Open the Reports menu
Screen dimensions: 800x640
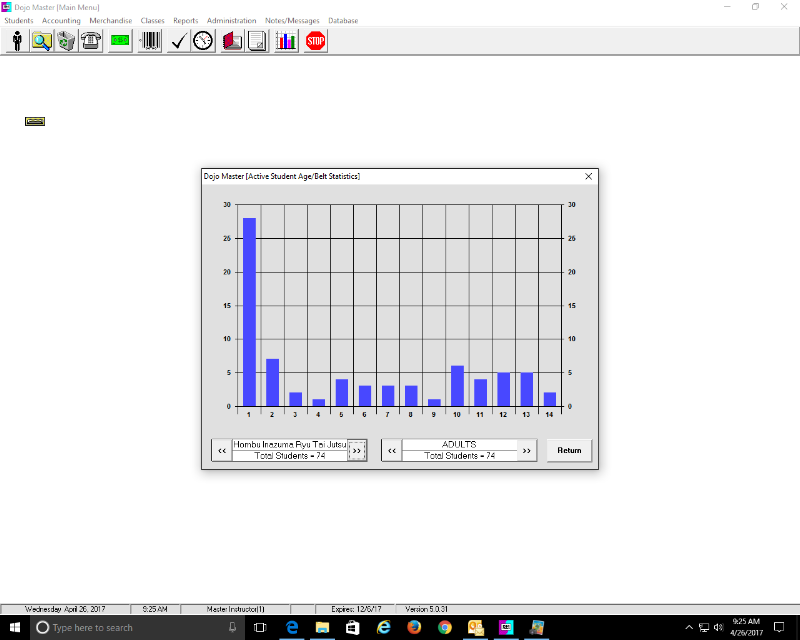click(186, 20)
